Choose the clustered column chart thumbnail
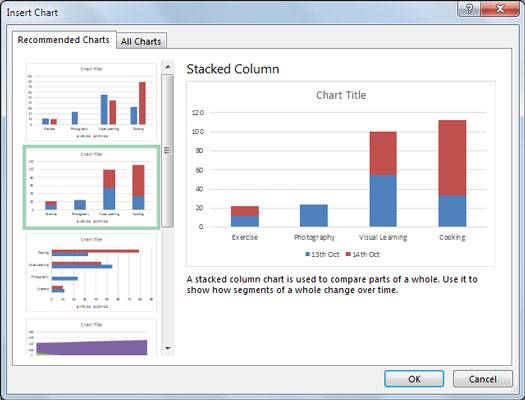 point(91,102)
